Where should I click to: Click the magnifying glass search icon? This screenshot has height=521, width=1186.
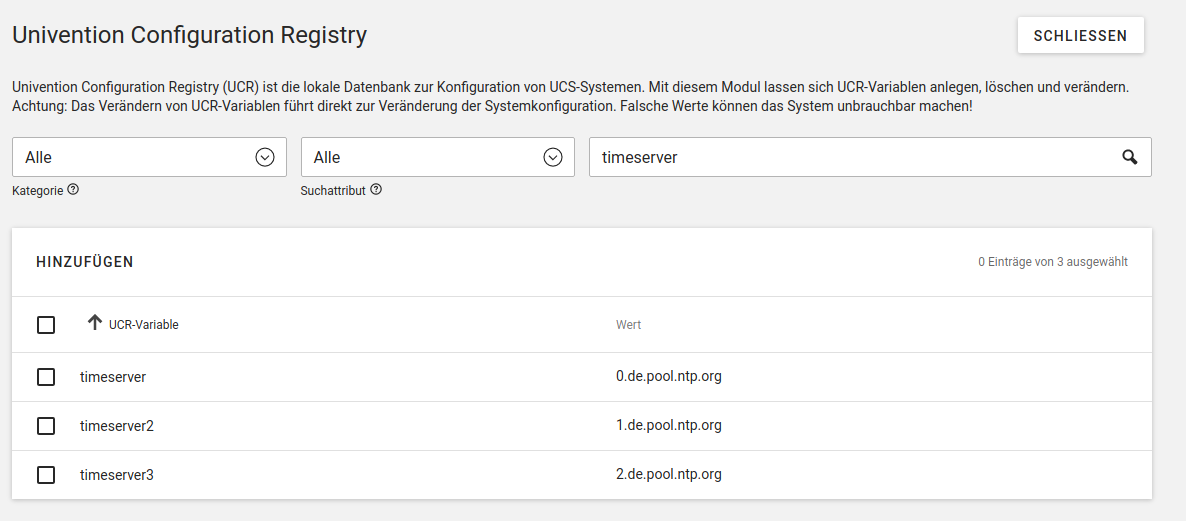click(x=1129, y=157)
